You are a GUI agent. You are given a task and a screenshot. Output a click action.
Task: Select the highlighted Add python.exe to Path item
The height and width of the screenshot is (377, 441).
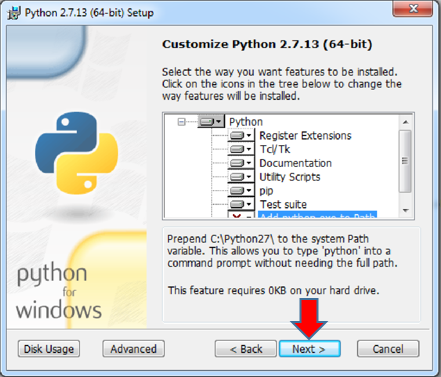[317, 215]
